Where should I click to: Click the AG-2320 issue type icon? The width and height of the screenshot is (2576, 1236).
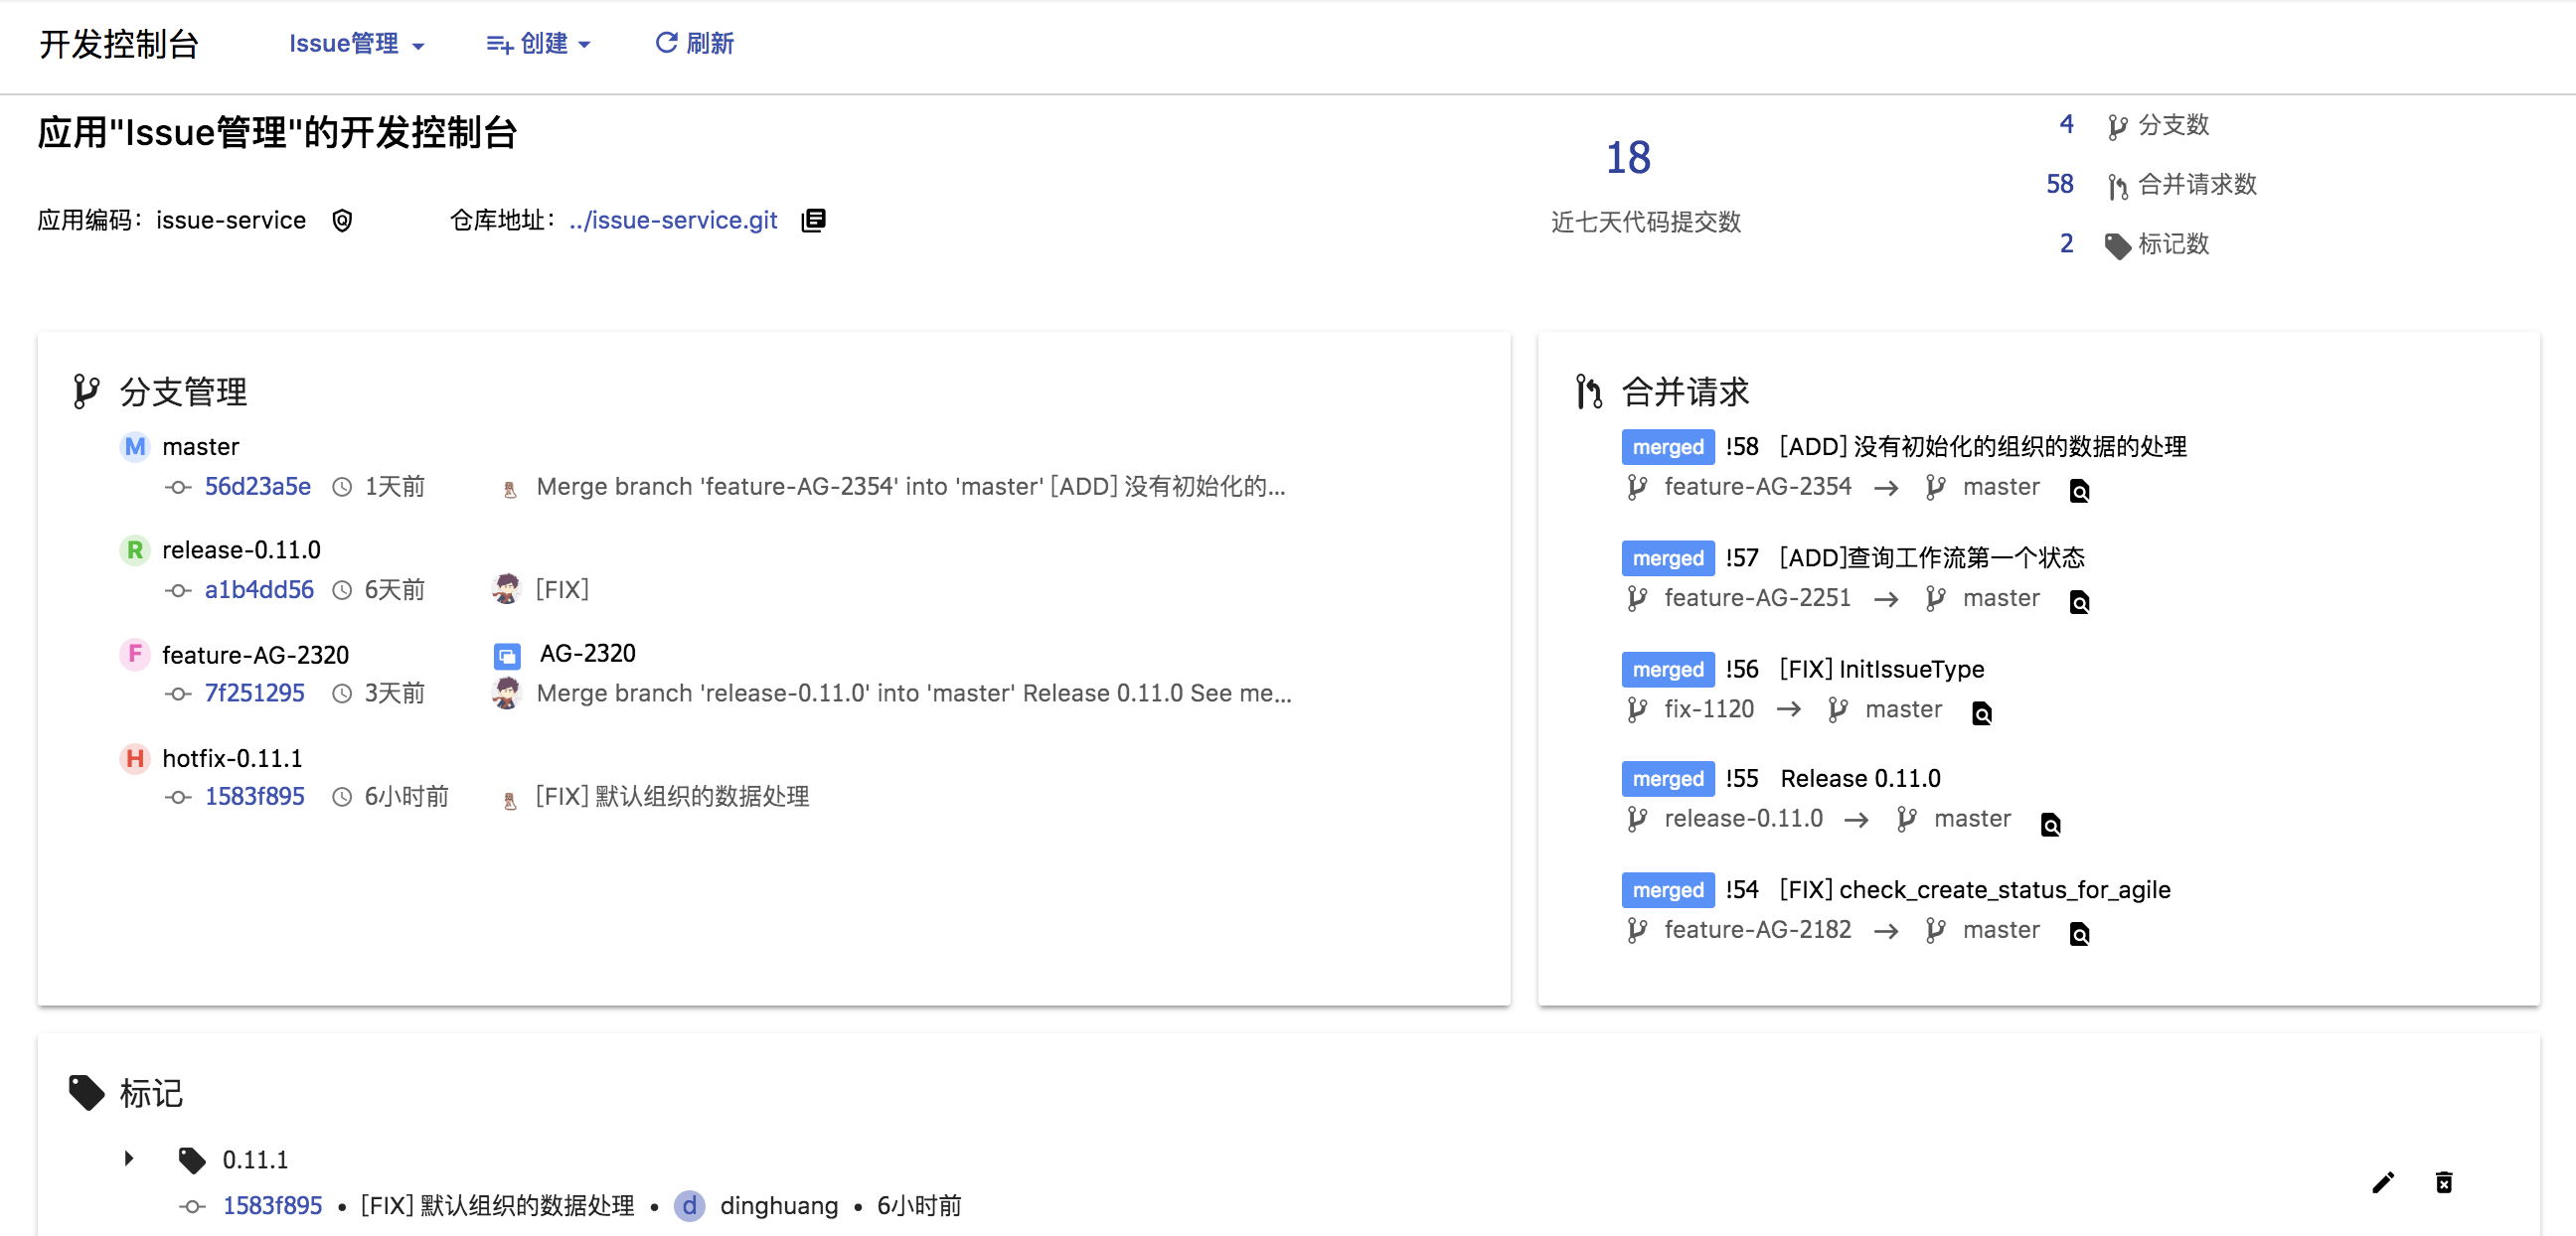click(x=507, y=656)
